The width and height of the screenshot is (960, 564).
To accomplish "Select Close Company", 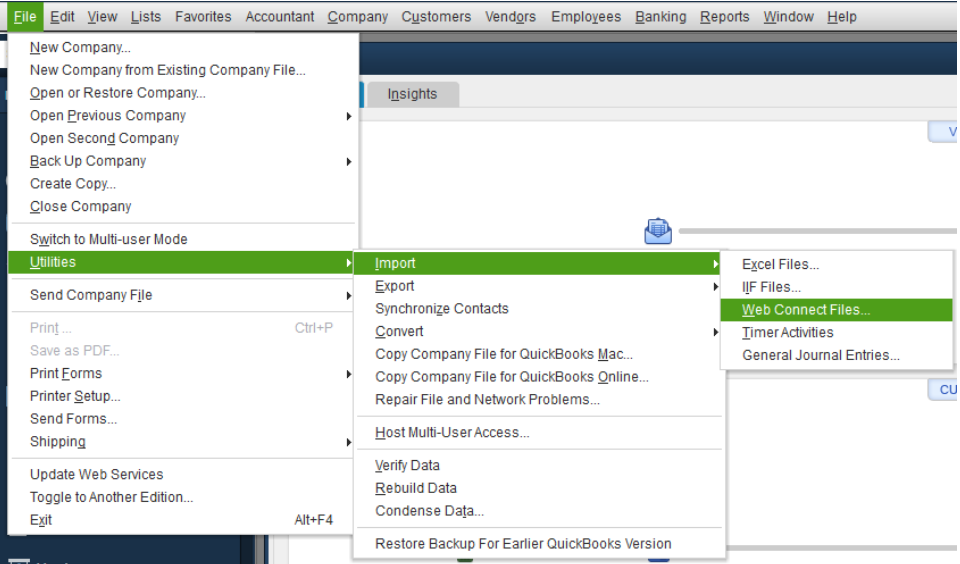I will (x=182, y=206).
